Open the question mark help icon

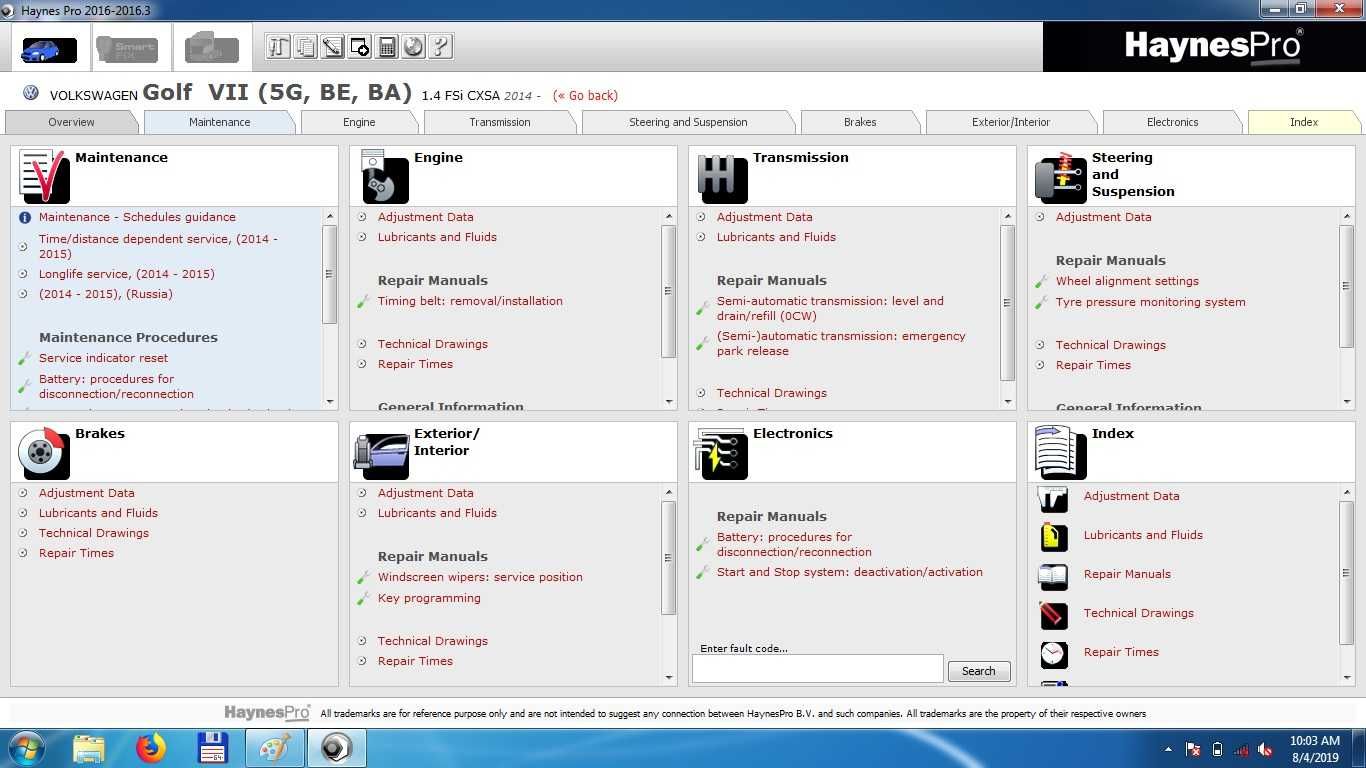pyautogui.click(x=440, y=46)
